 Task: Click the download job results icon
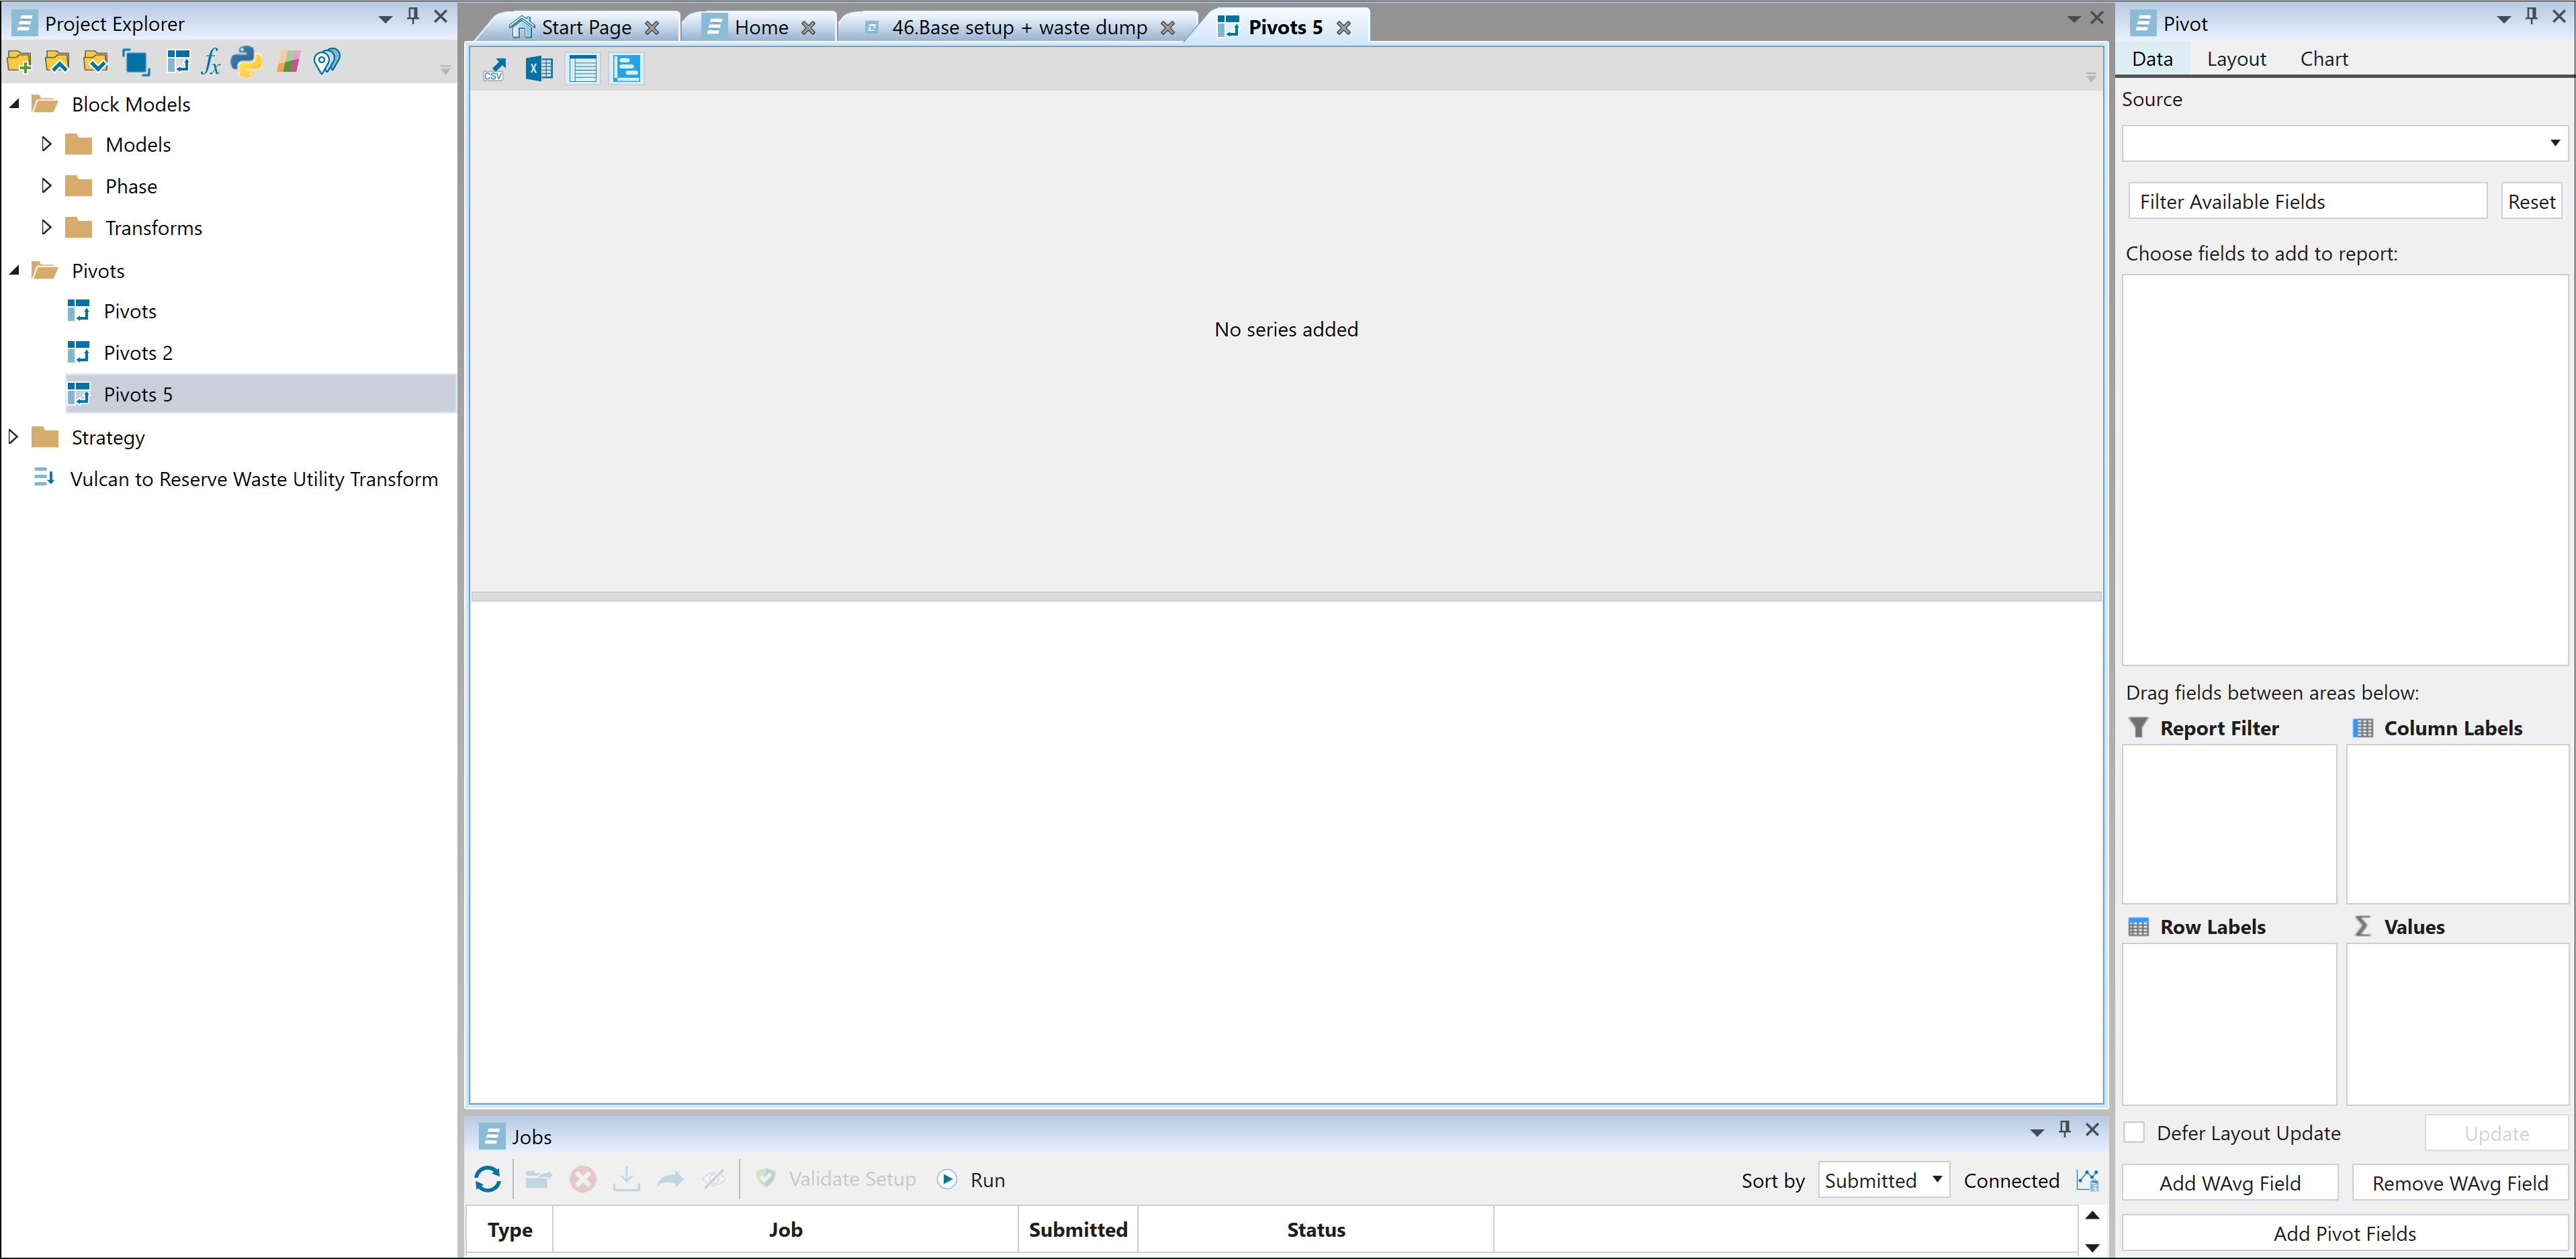point(627,1180)
